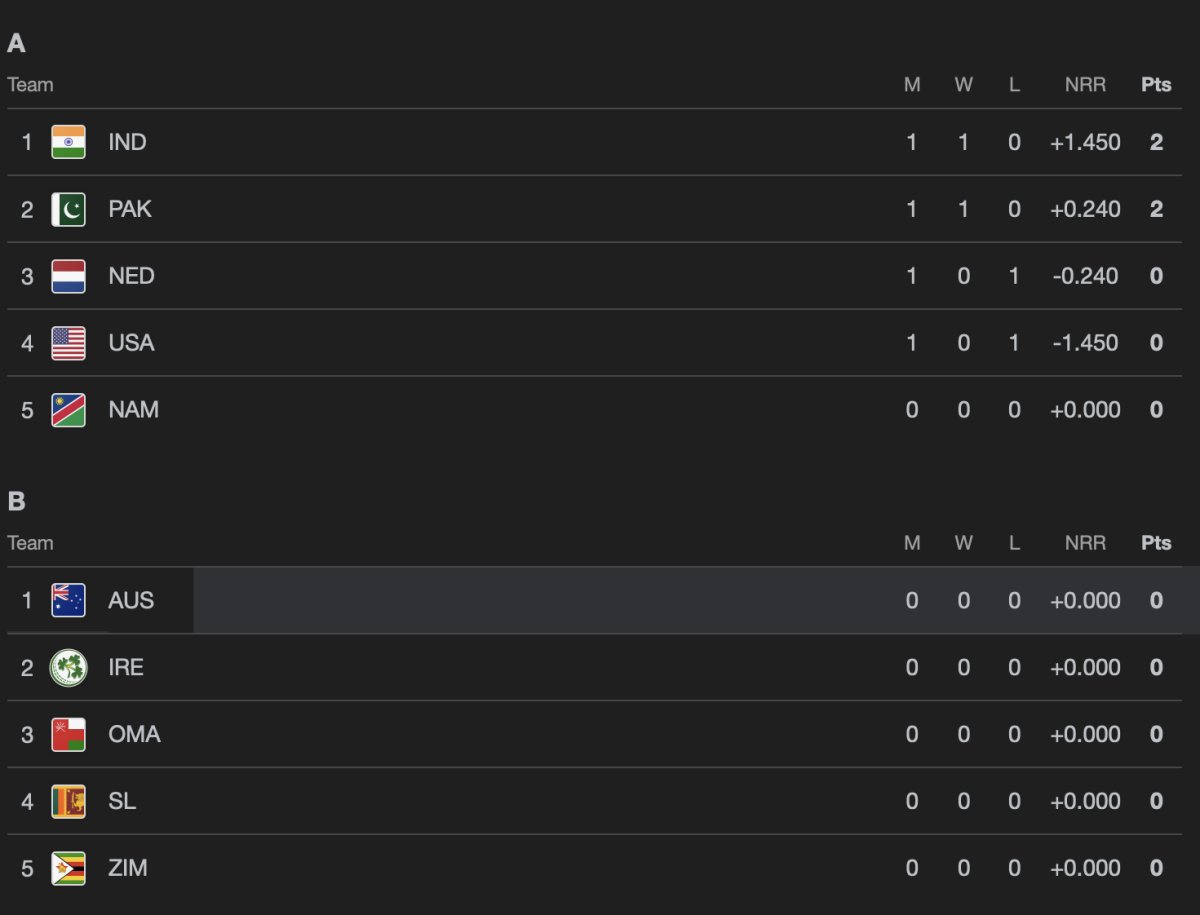This screenshot has width=1200, height=915.
Task: Click the Pts column header in Group B
Action: 1156,543
